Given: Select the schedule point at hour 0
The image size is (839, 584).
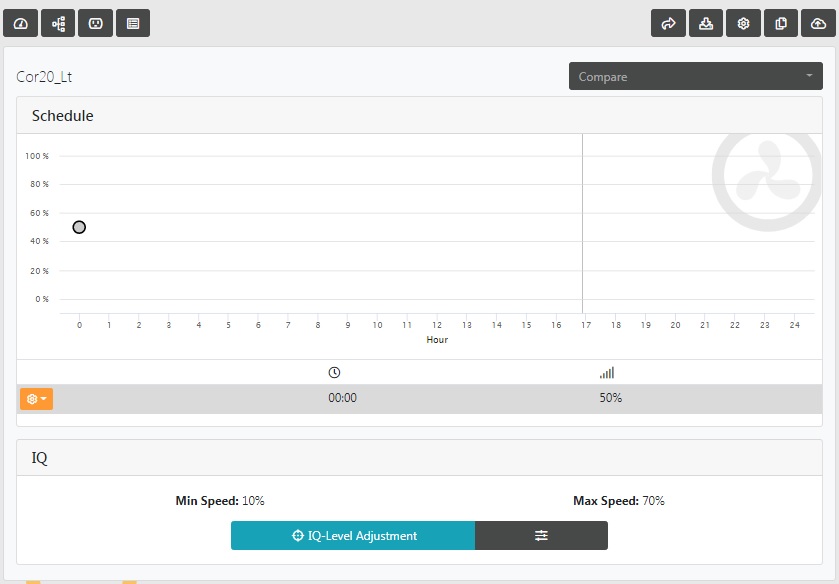Looking at the screenshot, I should click(x=79, y=227).
